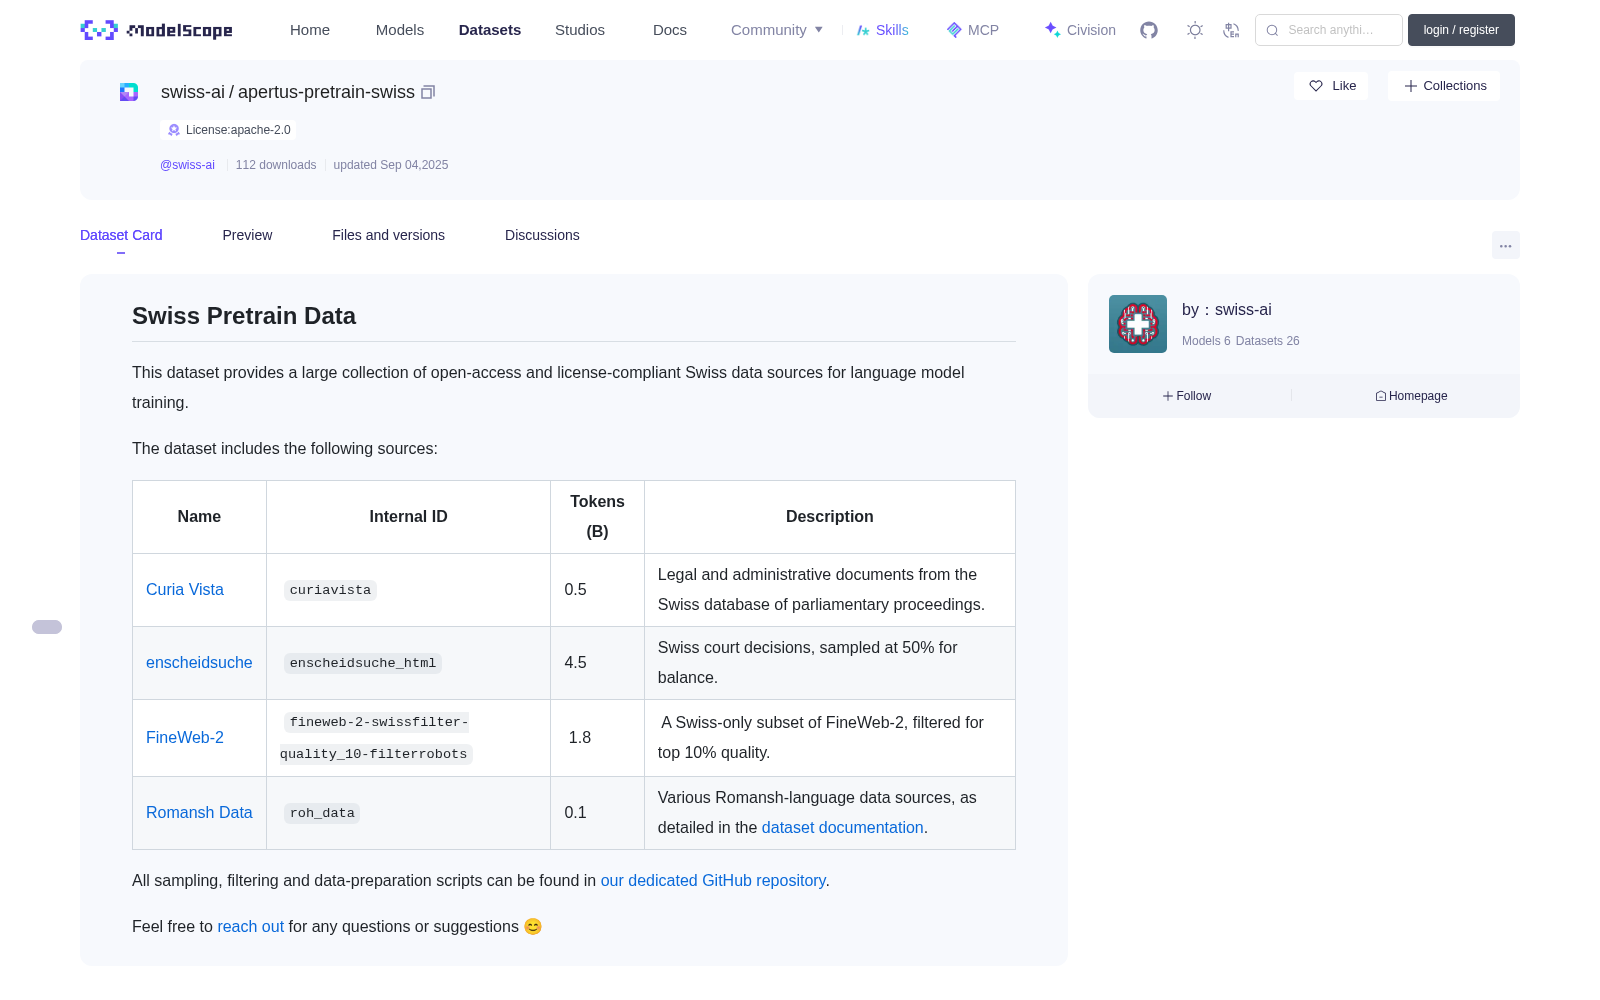This screenshot has height=1000, width=1600.
Task: Open the MCP nav item
Action: point(972,30)
